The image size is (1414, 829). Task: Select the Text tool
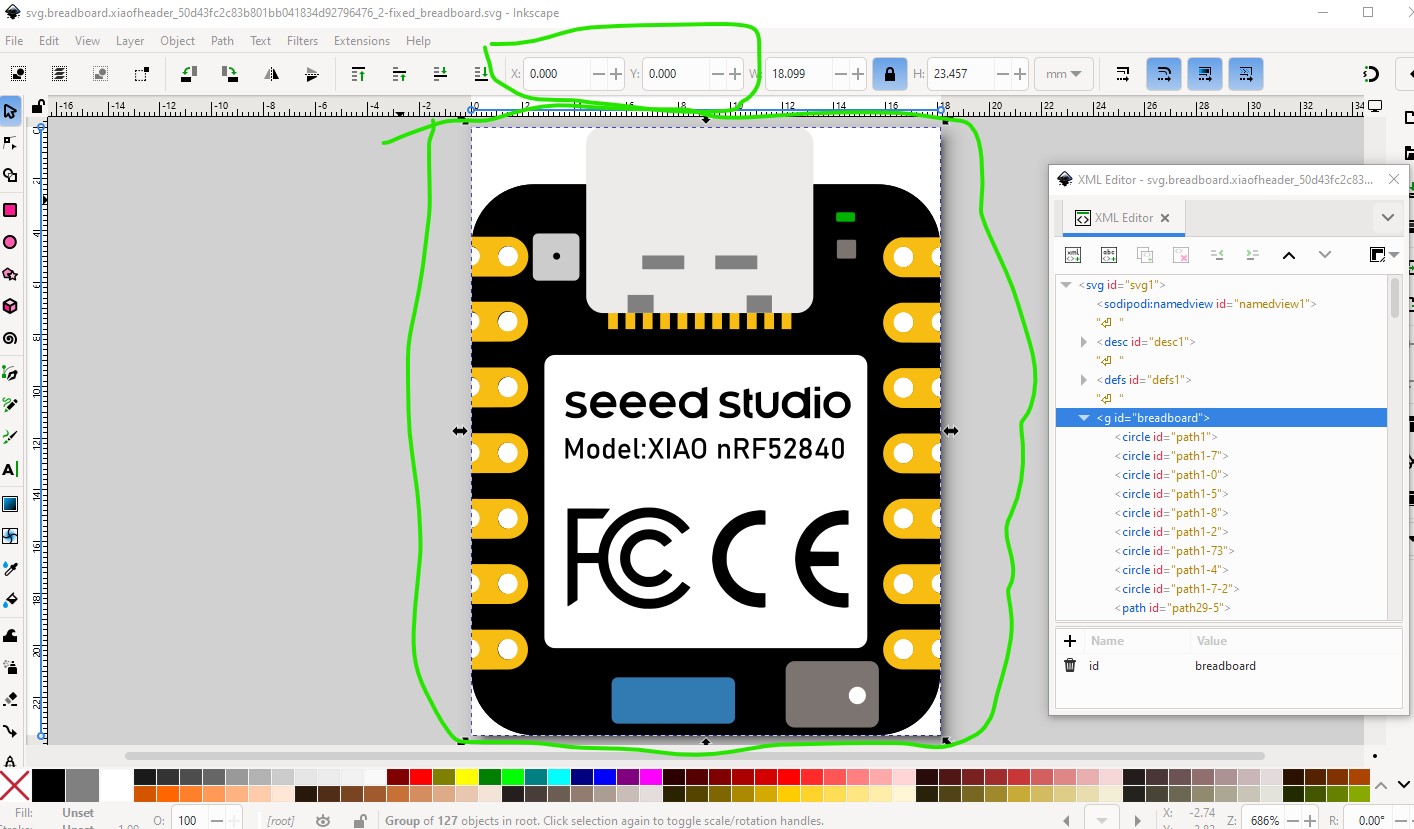point(10,470)
